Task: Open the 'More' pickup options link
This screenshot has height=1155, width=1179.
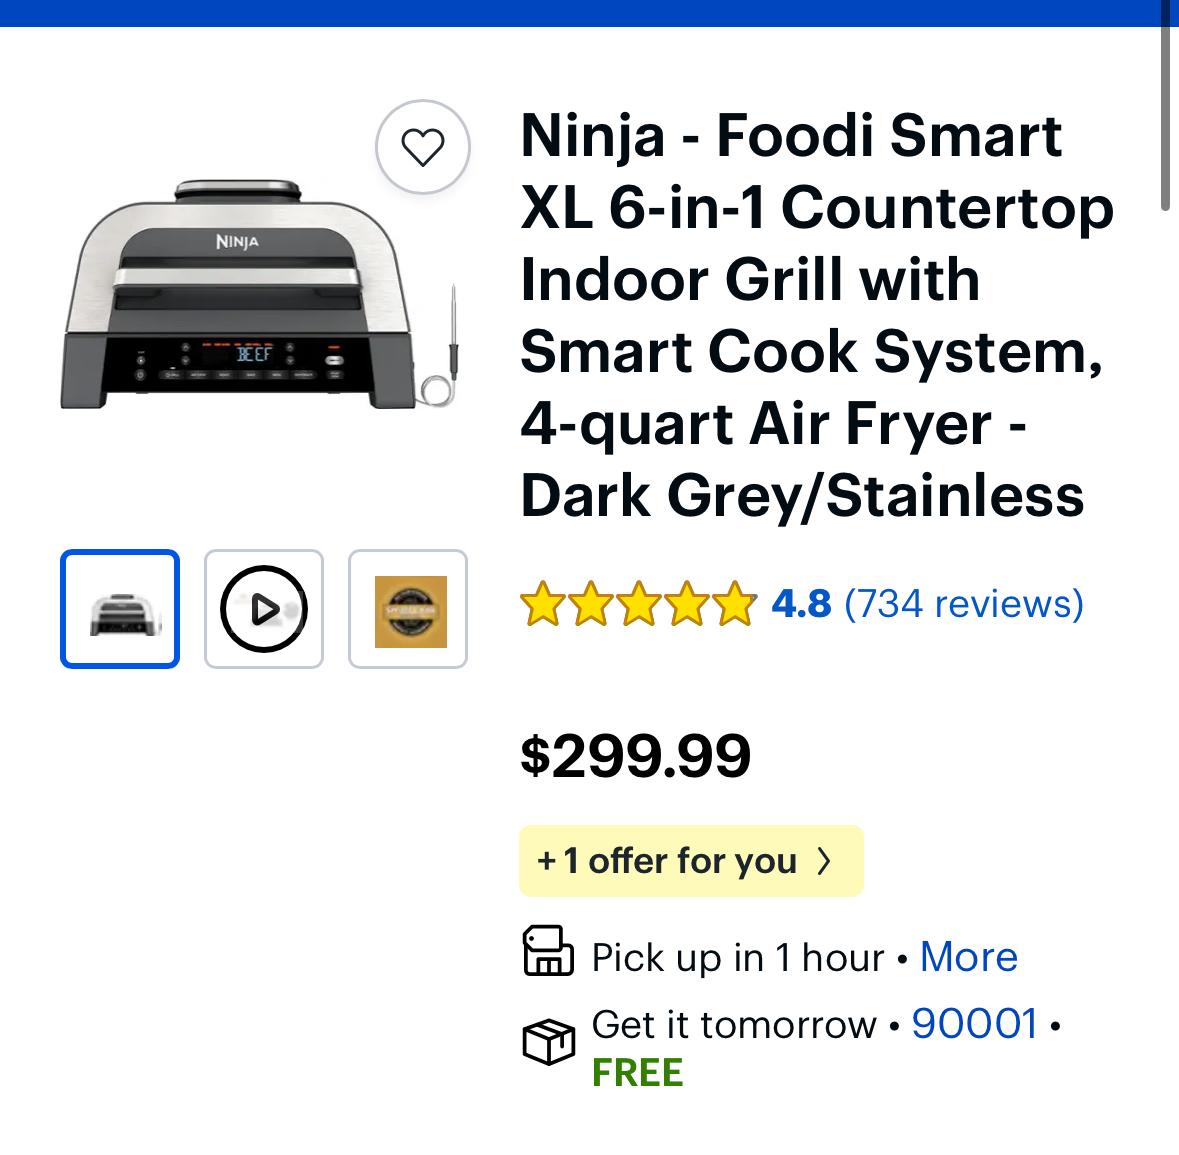Action: 968,957
